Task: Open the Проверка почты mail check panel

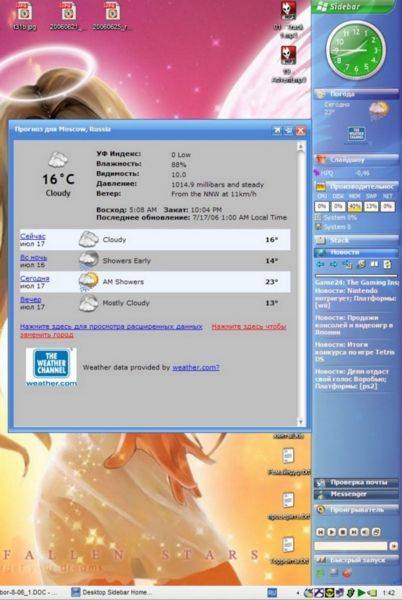Action: [356, 483]
